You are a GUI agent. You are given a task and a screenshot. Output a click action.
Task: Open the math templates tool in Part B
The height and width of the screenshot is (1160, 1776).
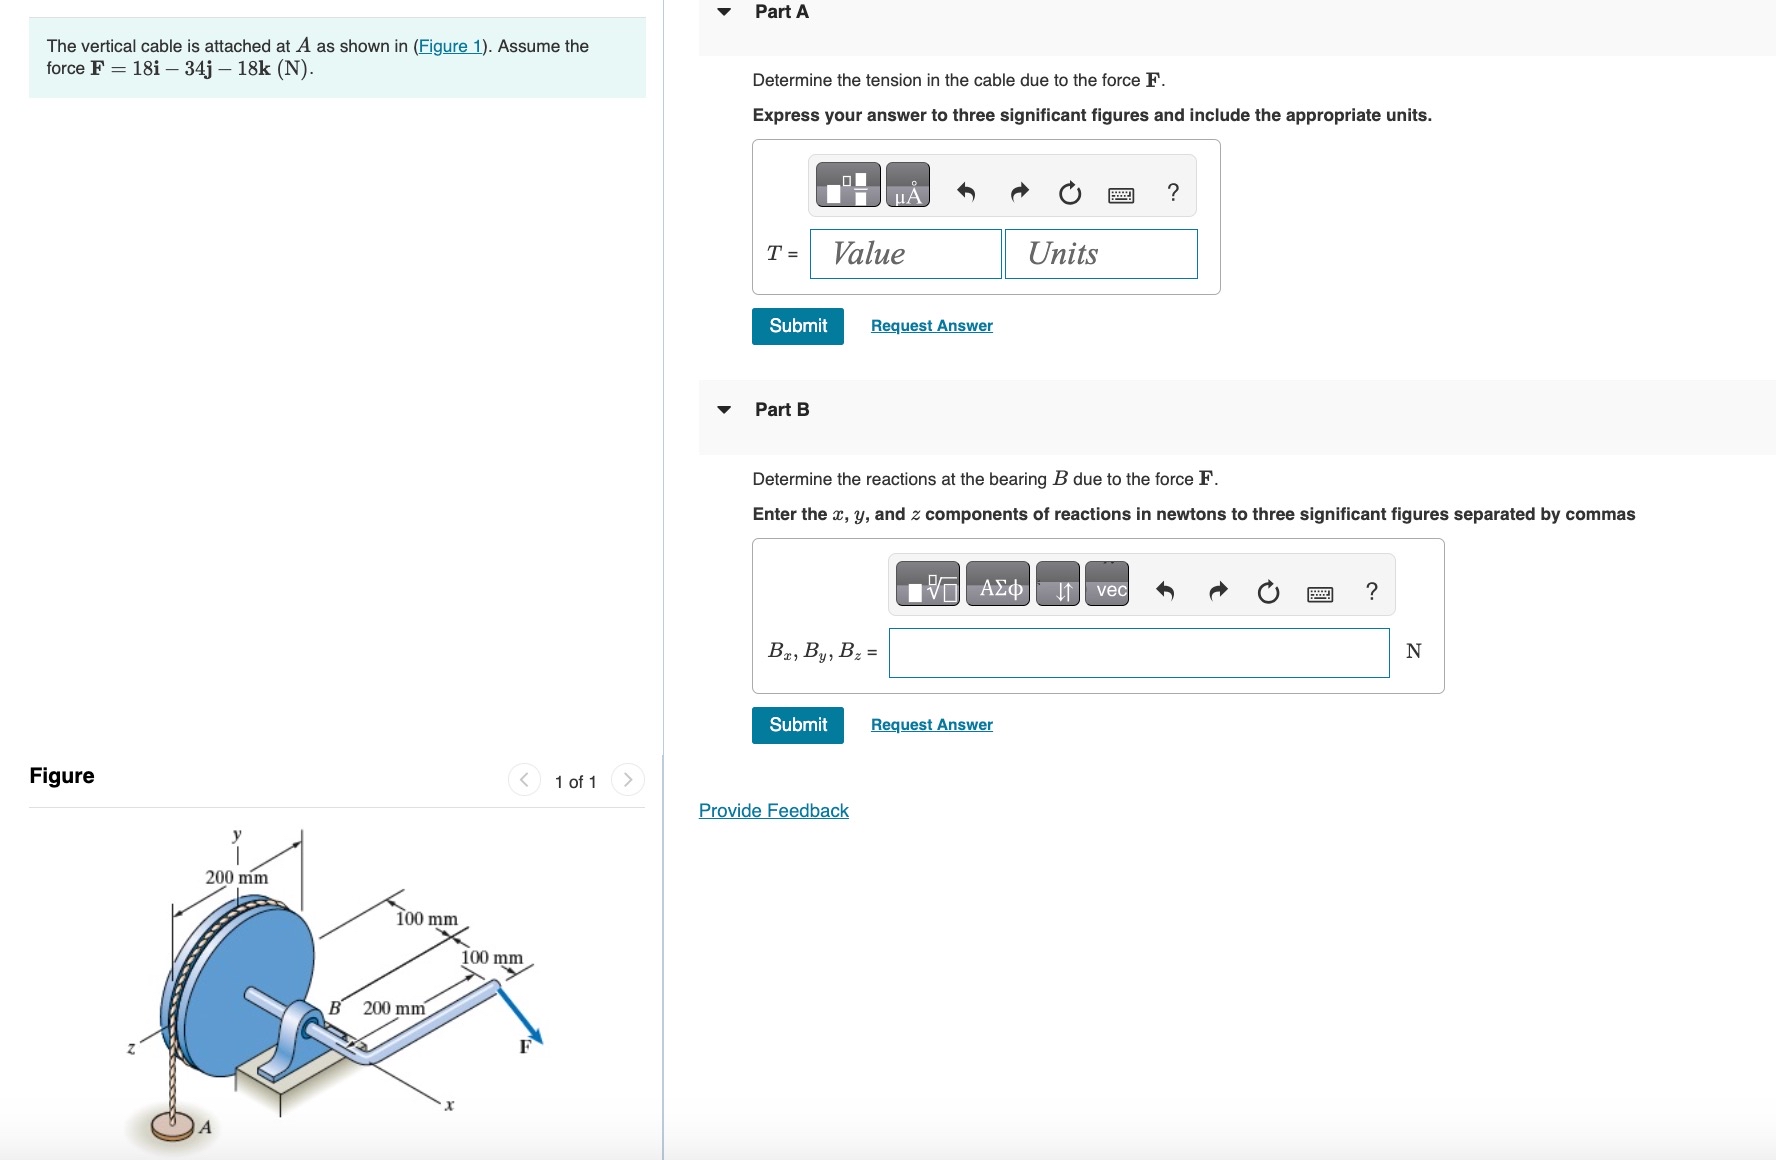(x=928, y=584)
